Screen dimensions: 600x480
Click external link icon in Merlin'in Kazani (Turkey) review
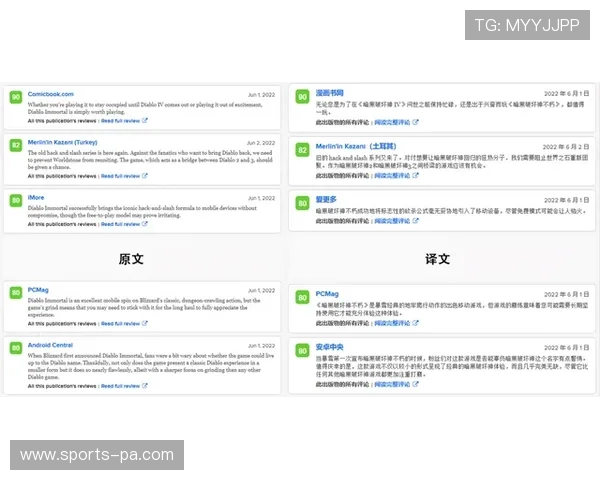(x=145, y=176)
